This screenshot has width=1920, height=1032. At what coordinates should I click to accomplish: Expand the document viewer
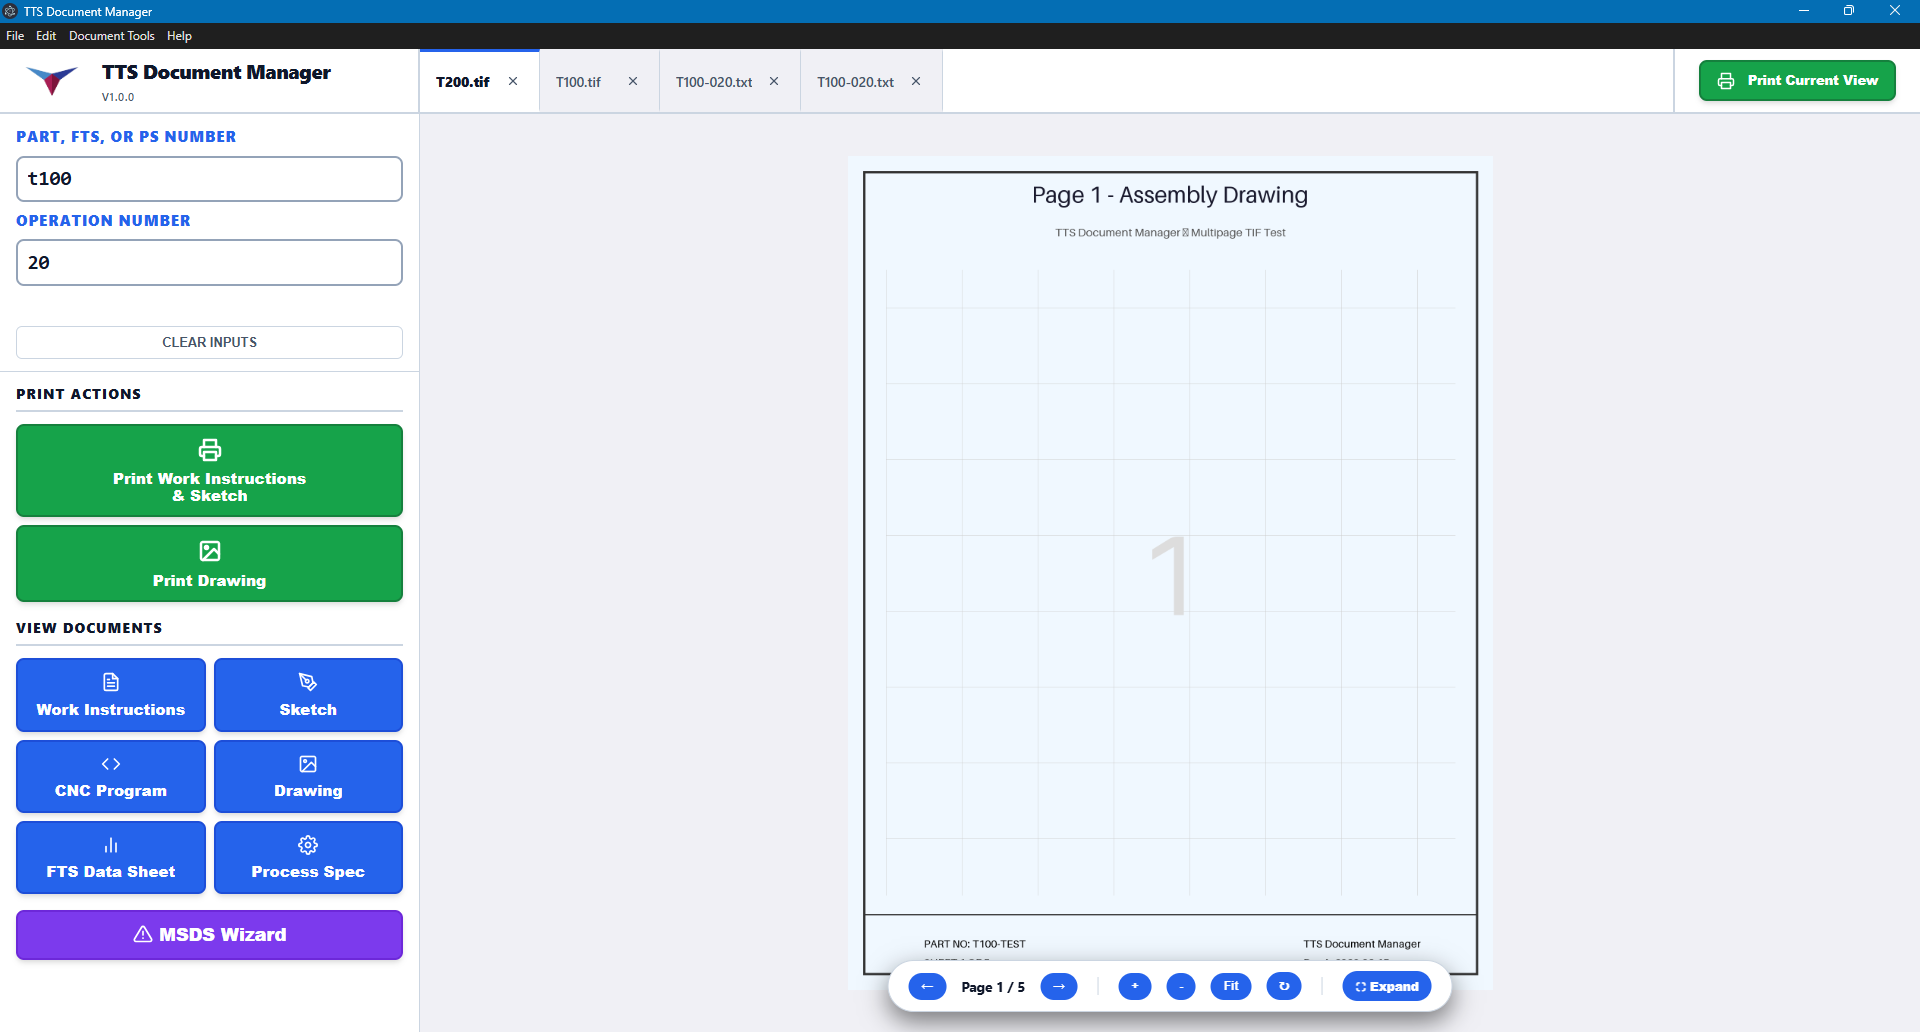click(x=1386, y=987)
